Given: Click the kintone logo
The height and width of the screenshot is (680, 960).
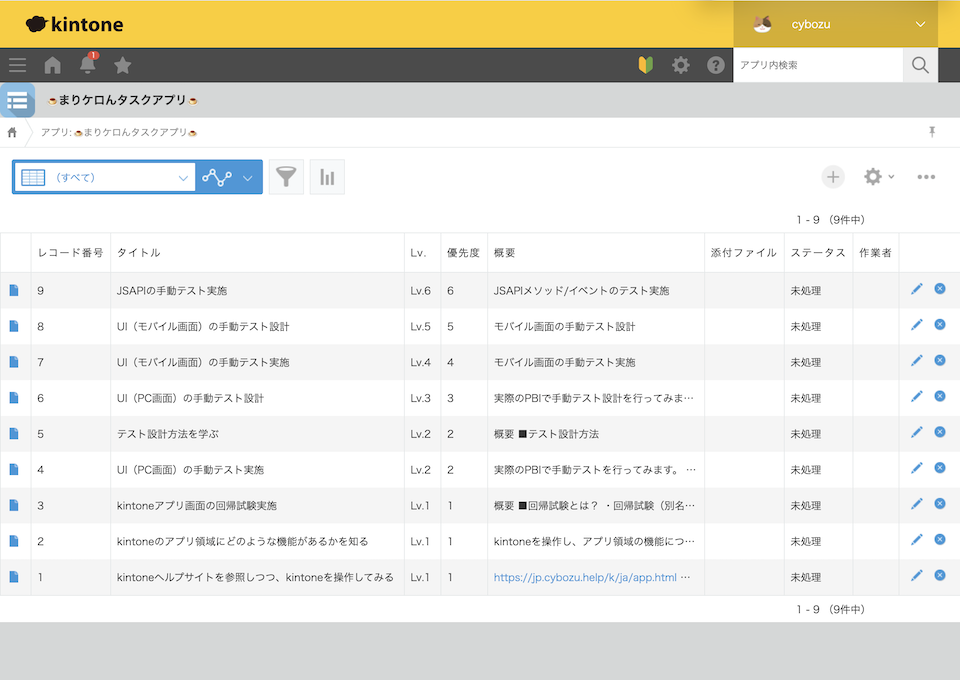Looking at the screenshot, I should (75, 24).
